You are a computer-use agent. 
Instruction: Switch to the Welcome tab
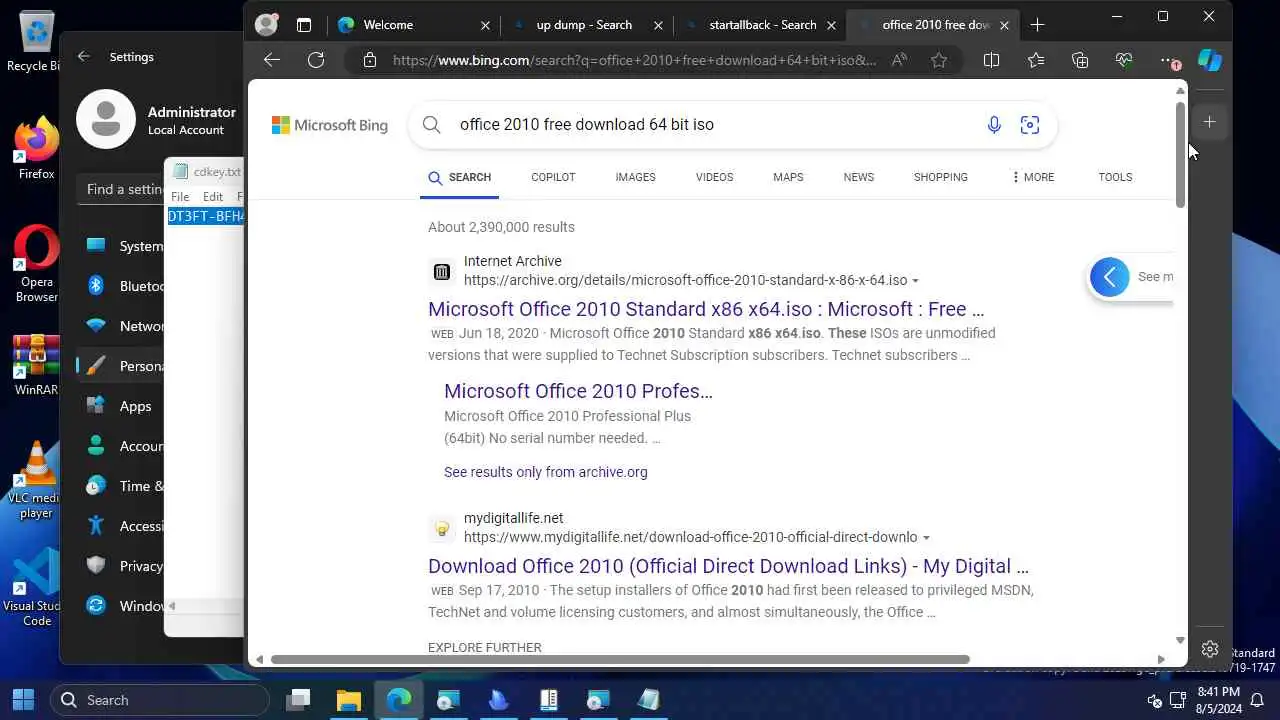click(415, 25)
